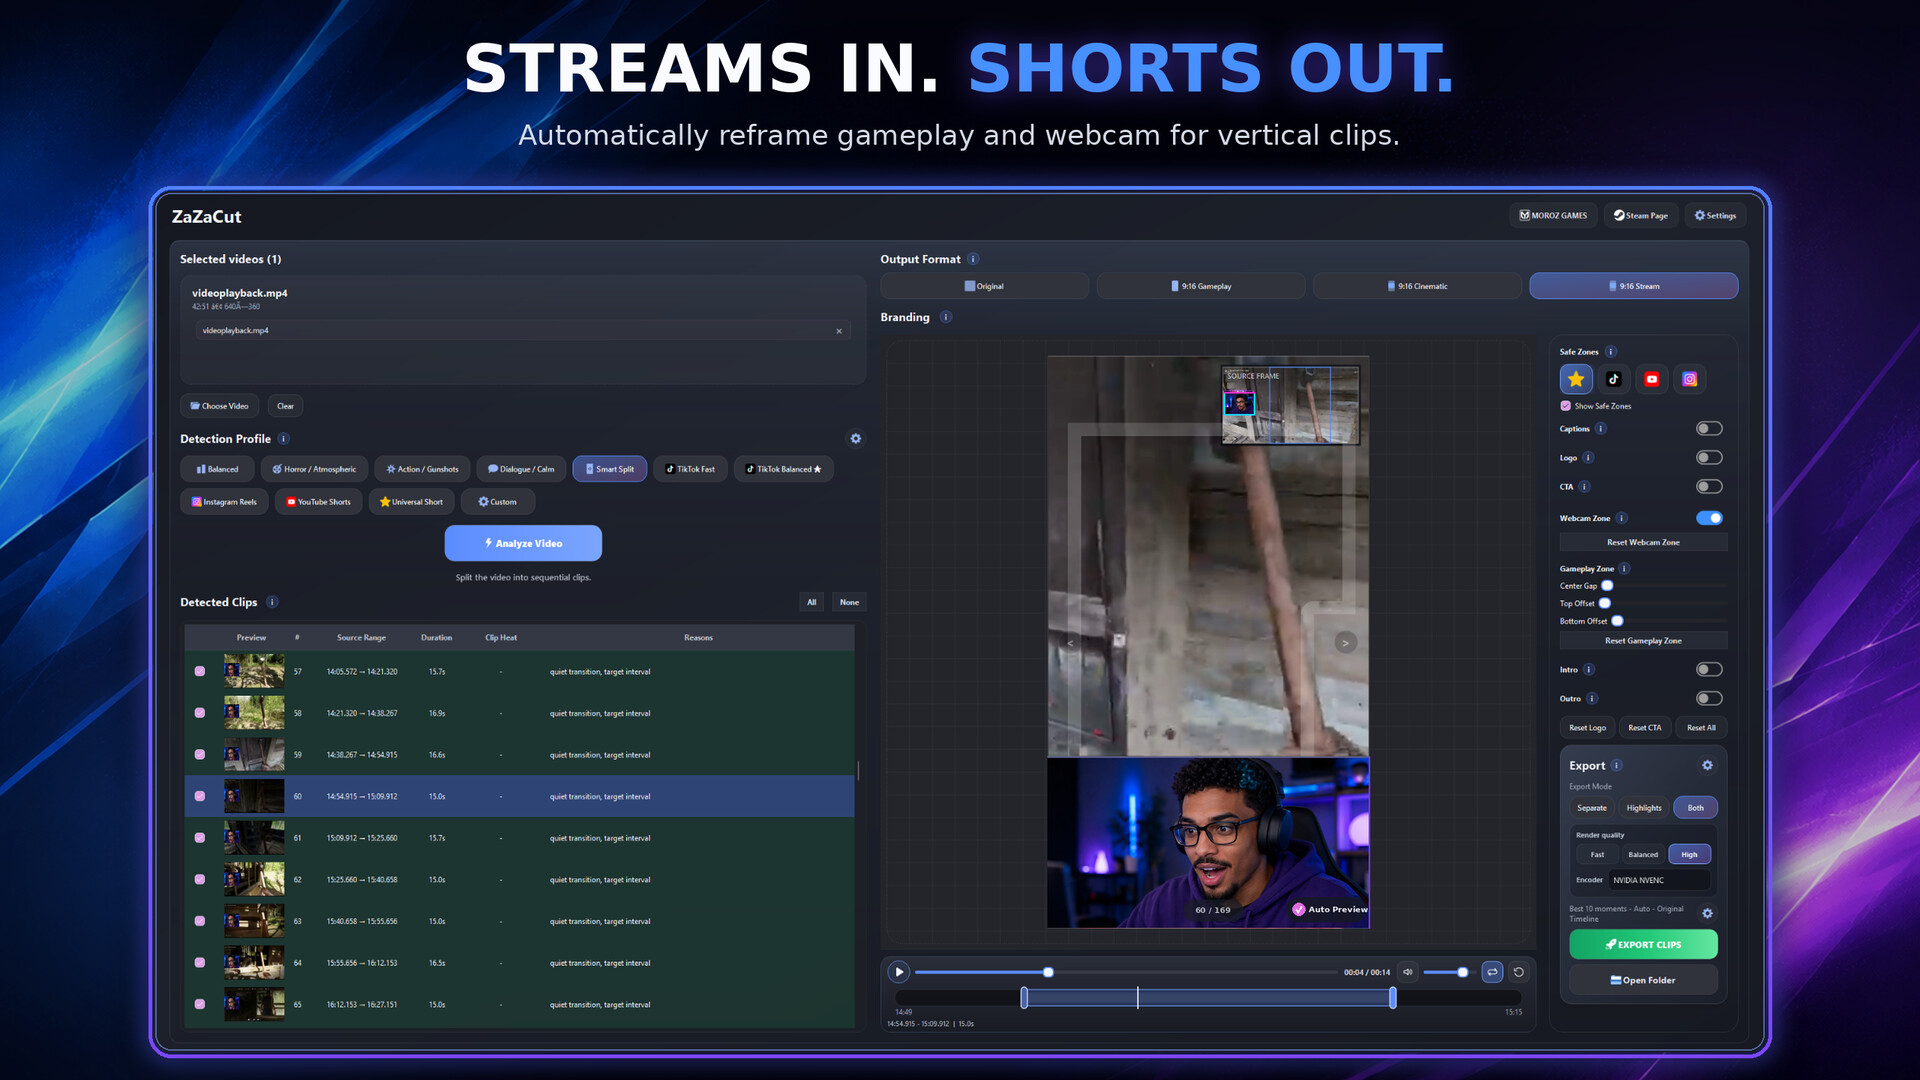Uncheck Show Safe Zones checkbox

[x=1566, y=406]
